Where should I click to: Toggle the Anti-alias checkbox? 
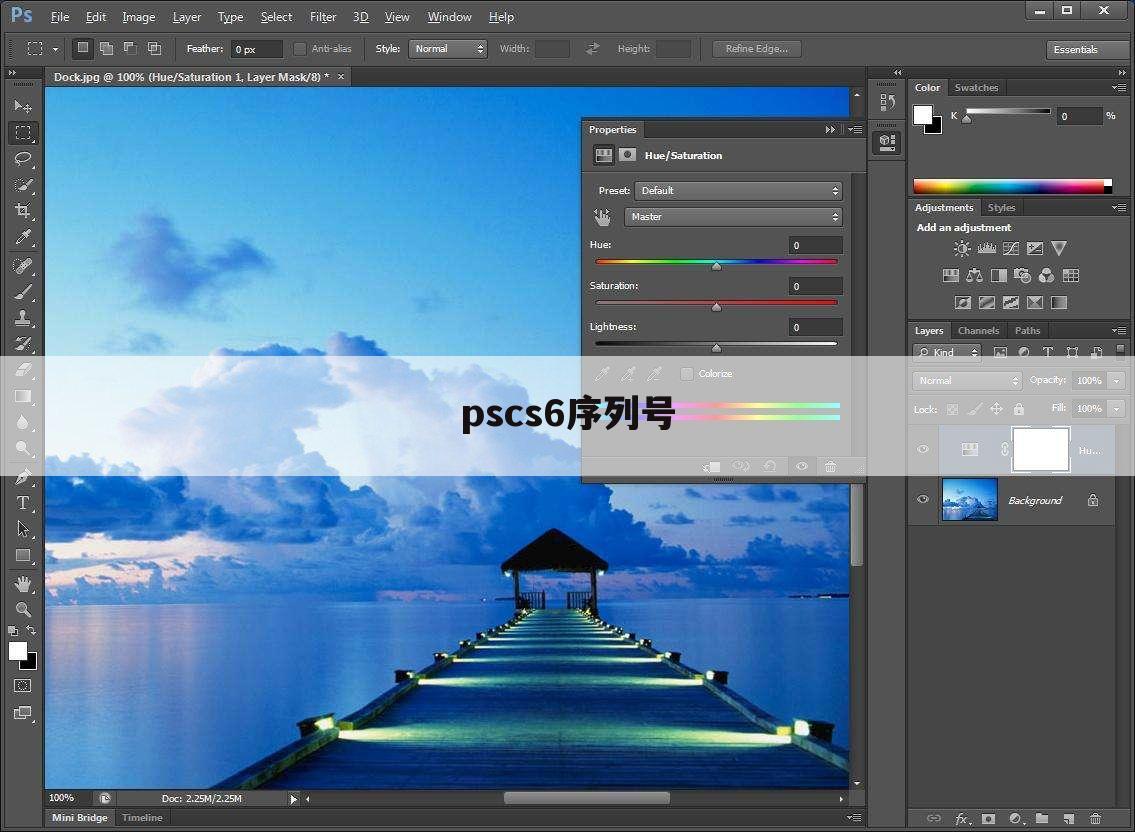tap(300, 49)
